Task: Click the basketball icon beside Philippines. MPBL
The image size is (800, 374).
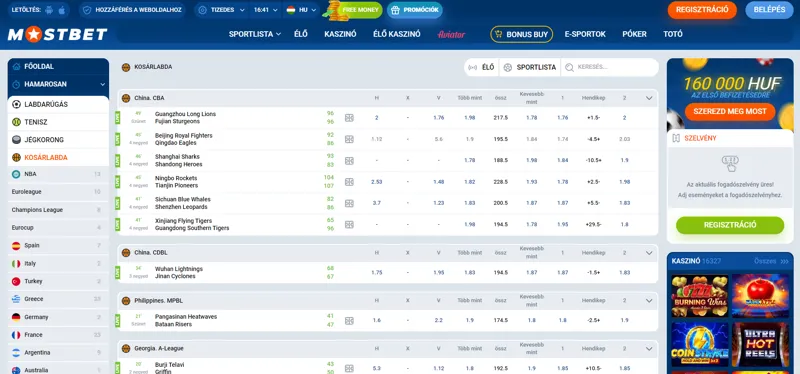Action: pyautogui.click(x=126, y=301)
